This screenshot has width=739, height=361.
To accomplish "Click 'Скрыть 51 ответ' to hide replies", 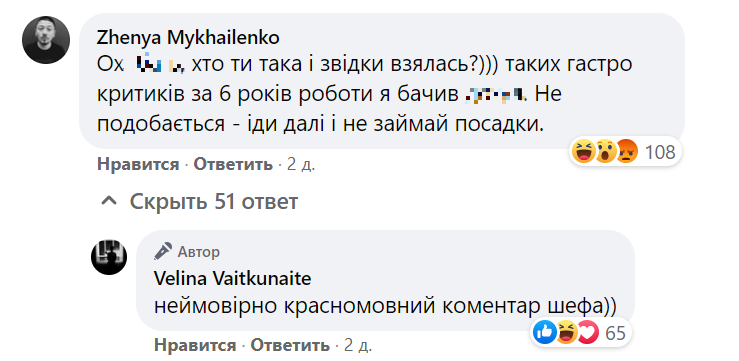I will coord(213,202).
